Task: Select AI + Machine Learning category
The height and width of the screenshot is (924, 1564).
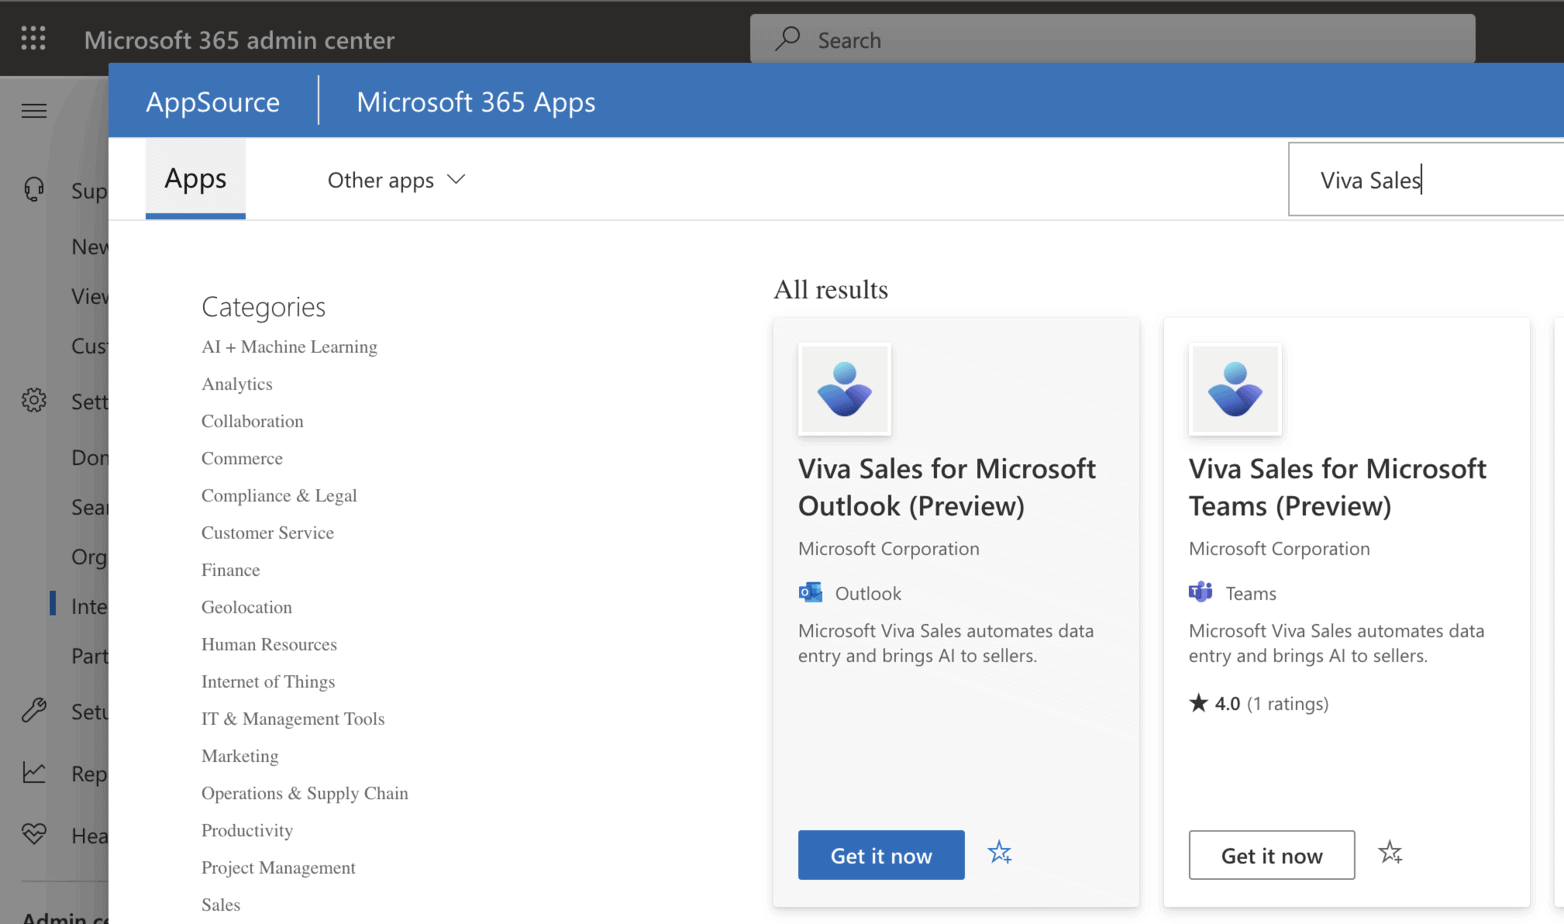Action: coord(289,347)
